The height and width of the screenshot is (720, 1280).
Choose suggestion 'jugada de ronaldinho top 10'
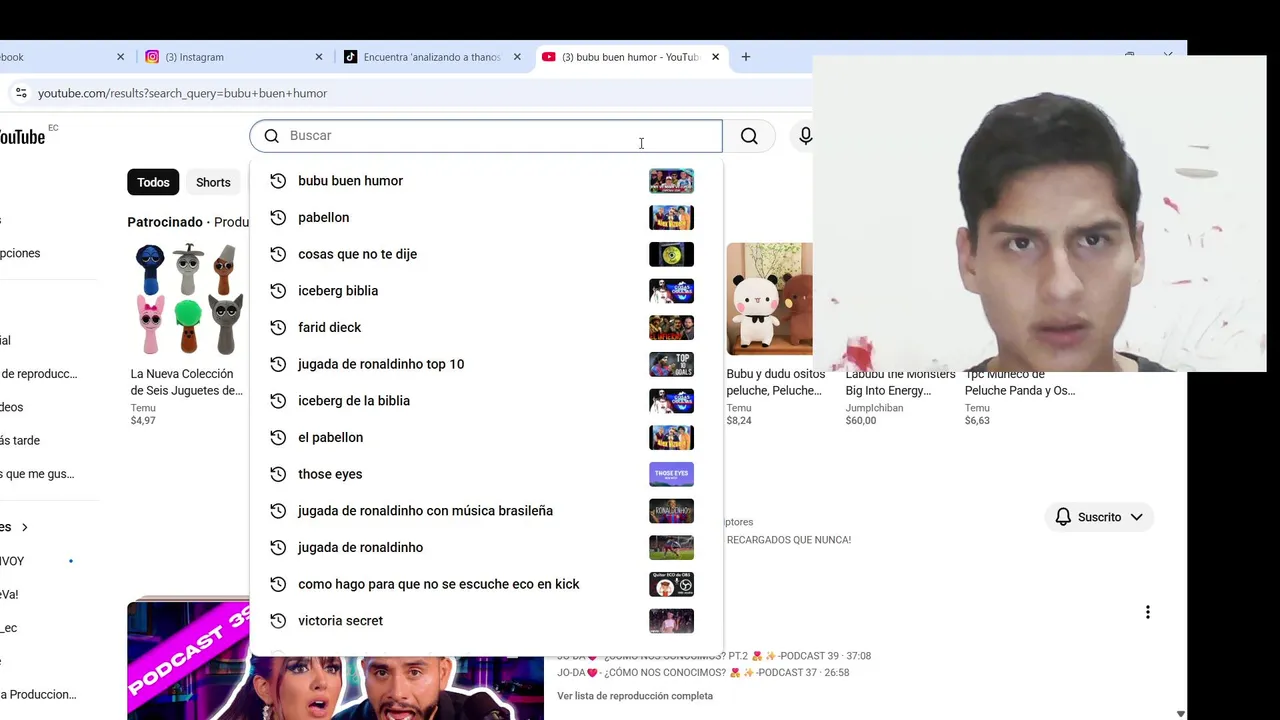[486, 364]
